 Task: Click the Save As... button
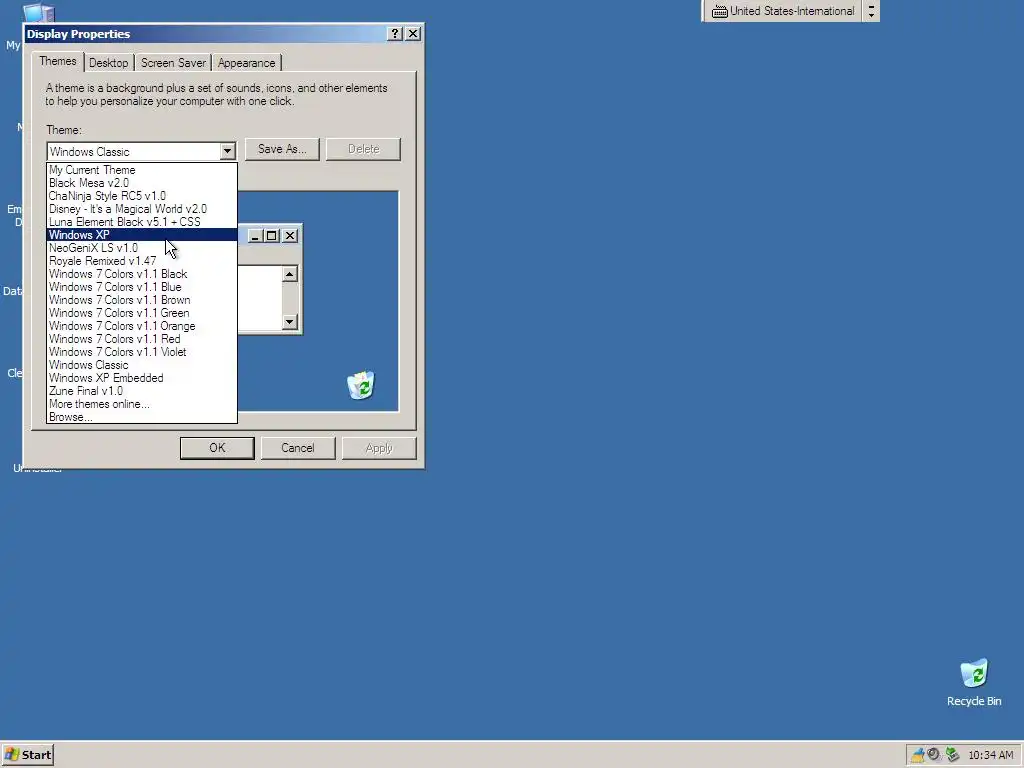coord(282,149)
